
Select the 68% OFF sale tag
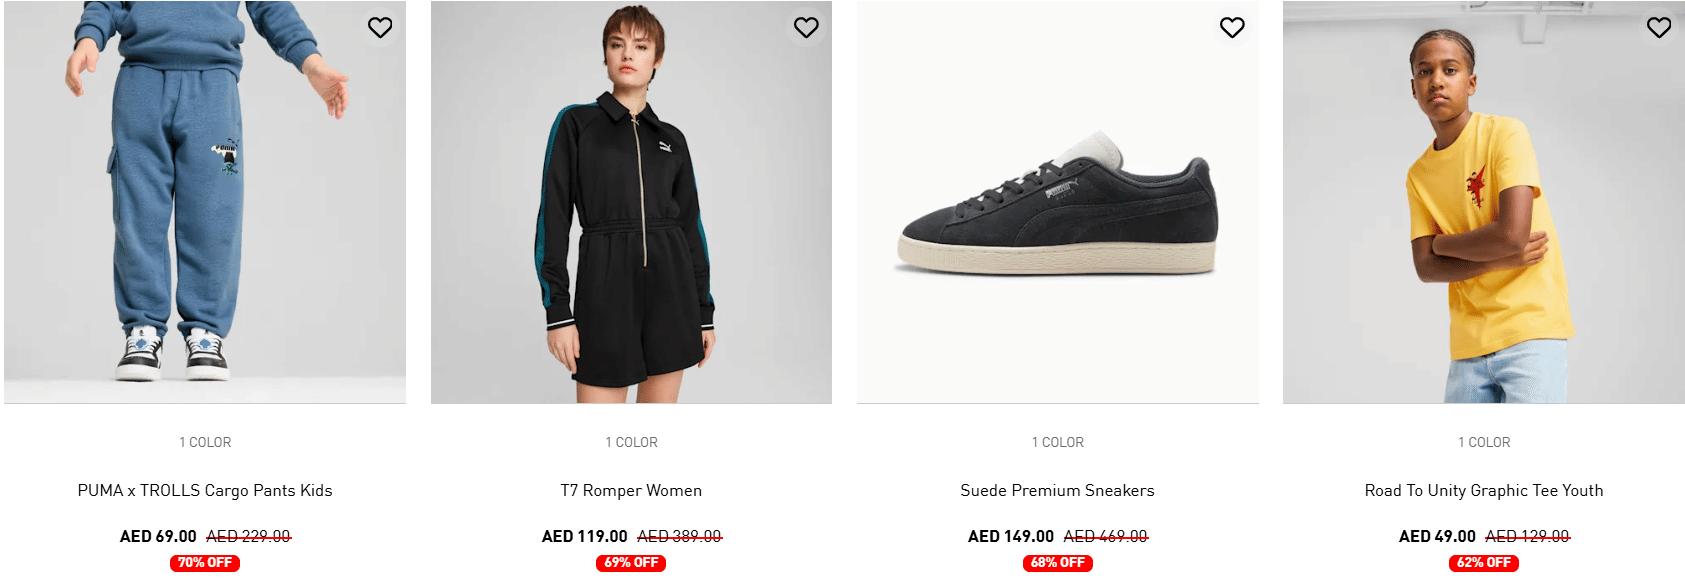click(x=1057, y=563)
